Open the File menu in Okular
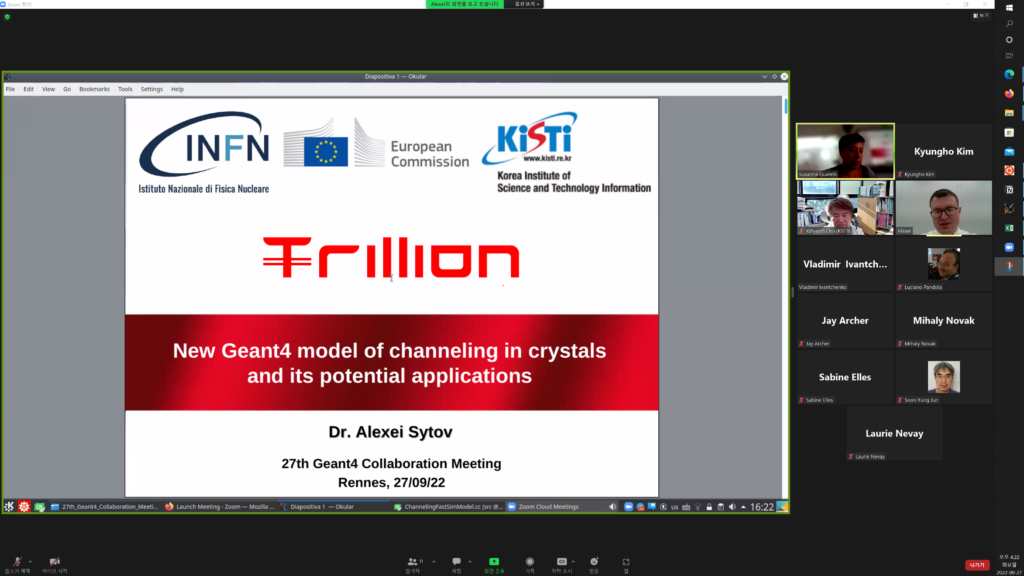This screenshot has width=1024, height=576. coord(10,89)
